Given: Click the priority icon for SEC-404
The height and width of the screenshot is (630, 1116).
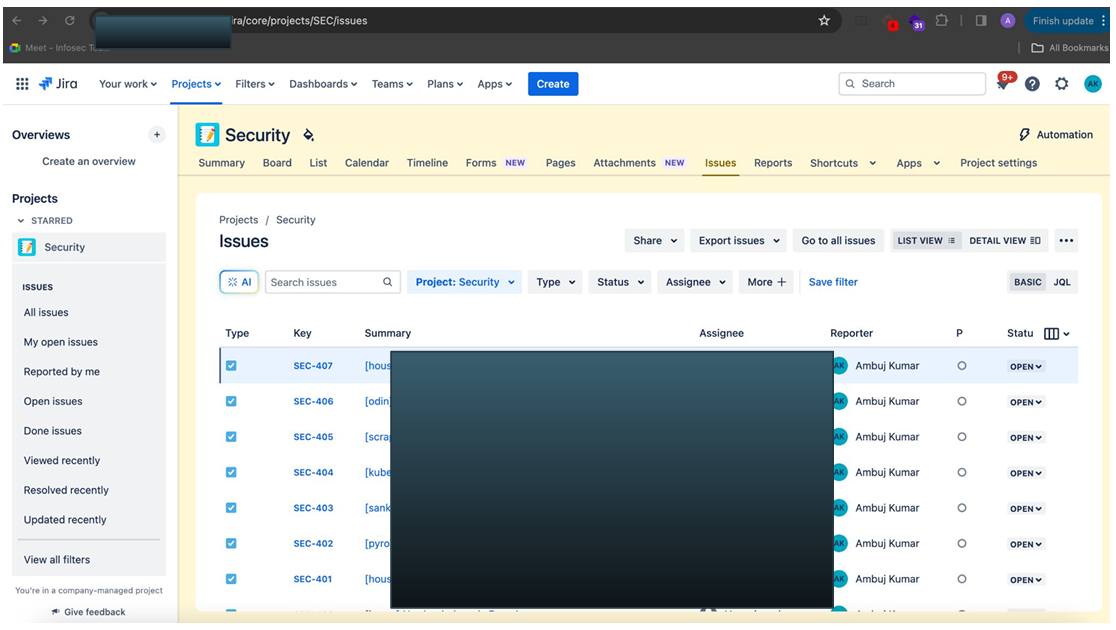Looking at the screenshot, I should click(962, 473).
